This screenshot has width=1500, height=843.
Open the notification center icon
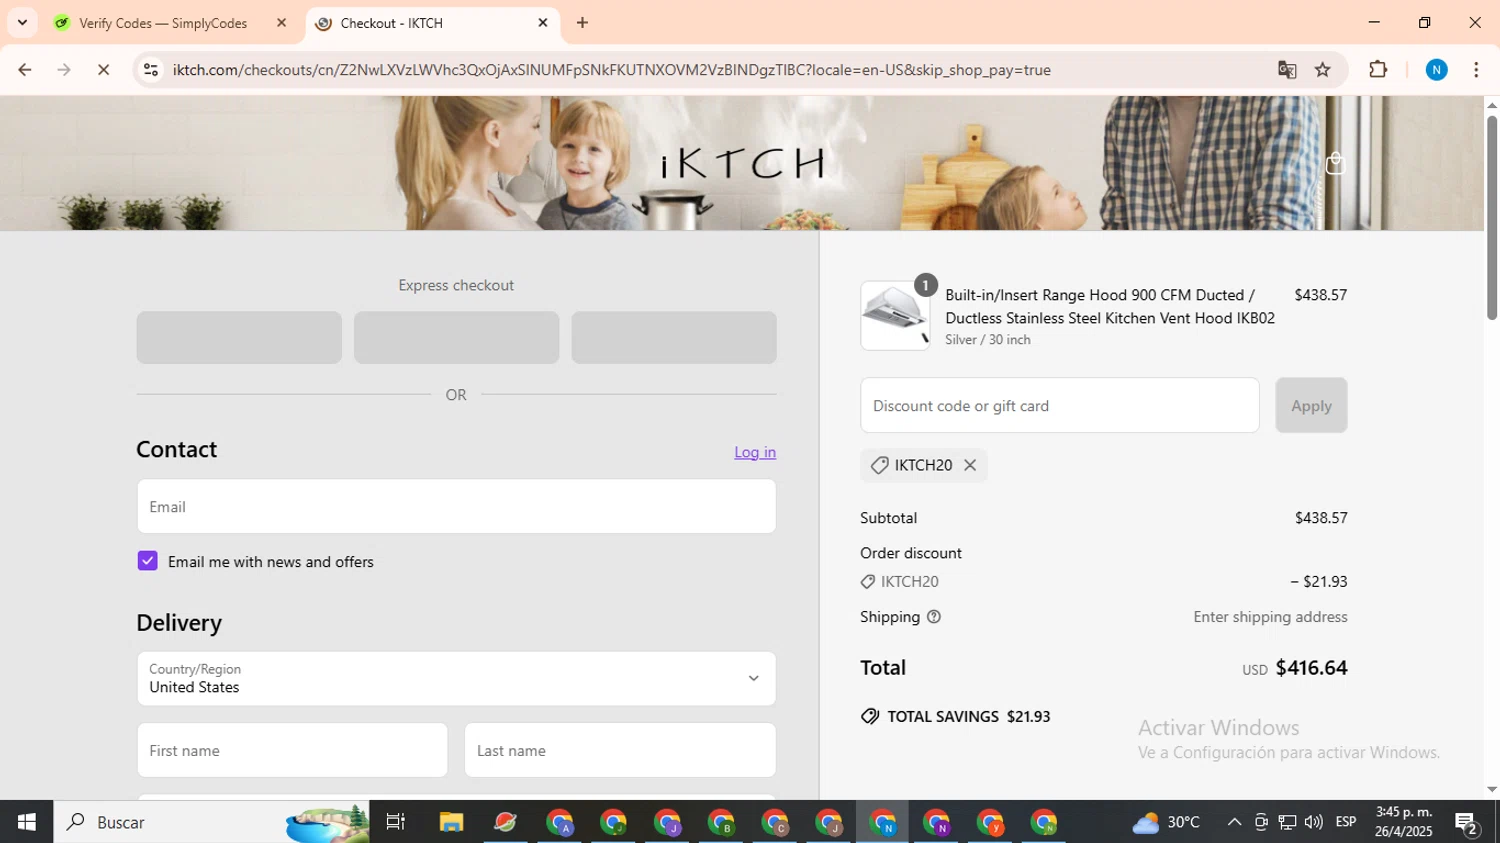(x=1467, y=823)
